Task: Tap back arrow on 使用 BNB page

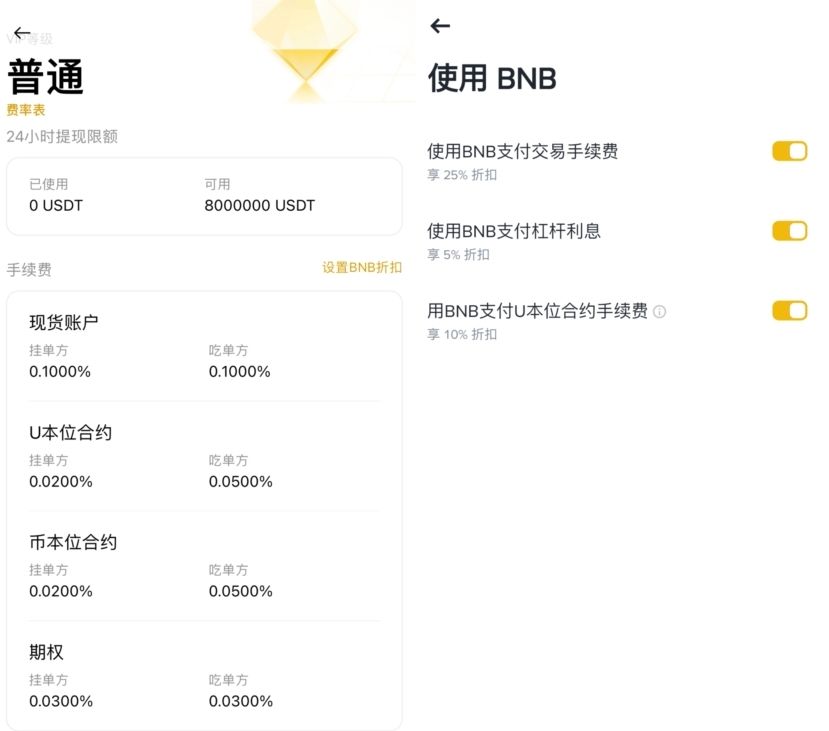Action: [x=440, y=27]
